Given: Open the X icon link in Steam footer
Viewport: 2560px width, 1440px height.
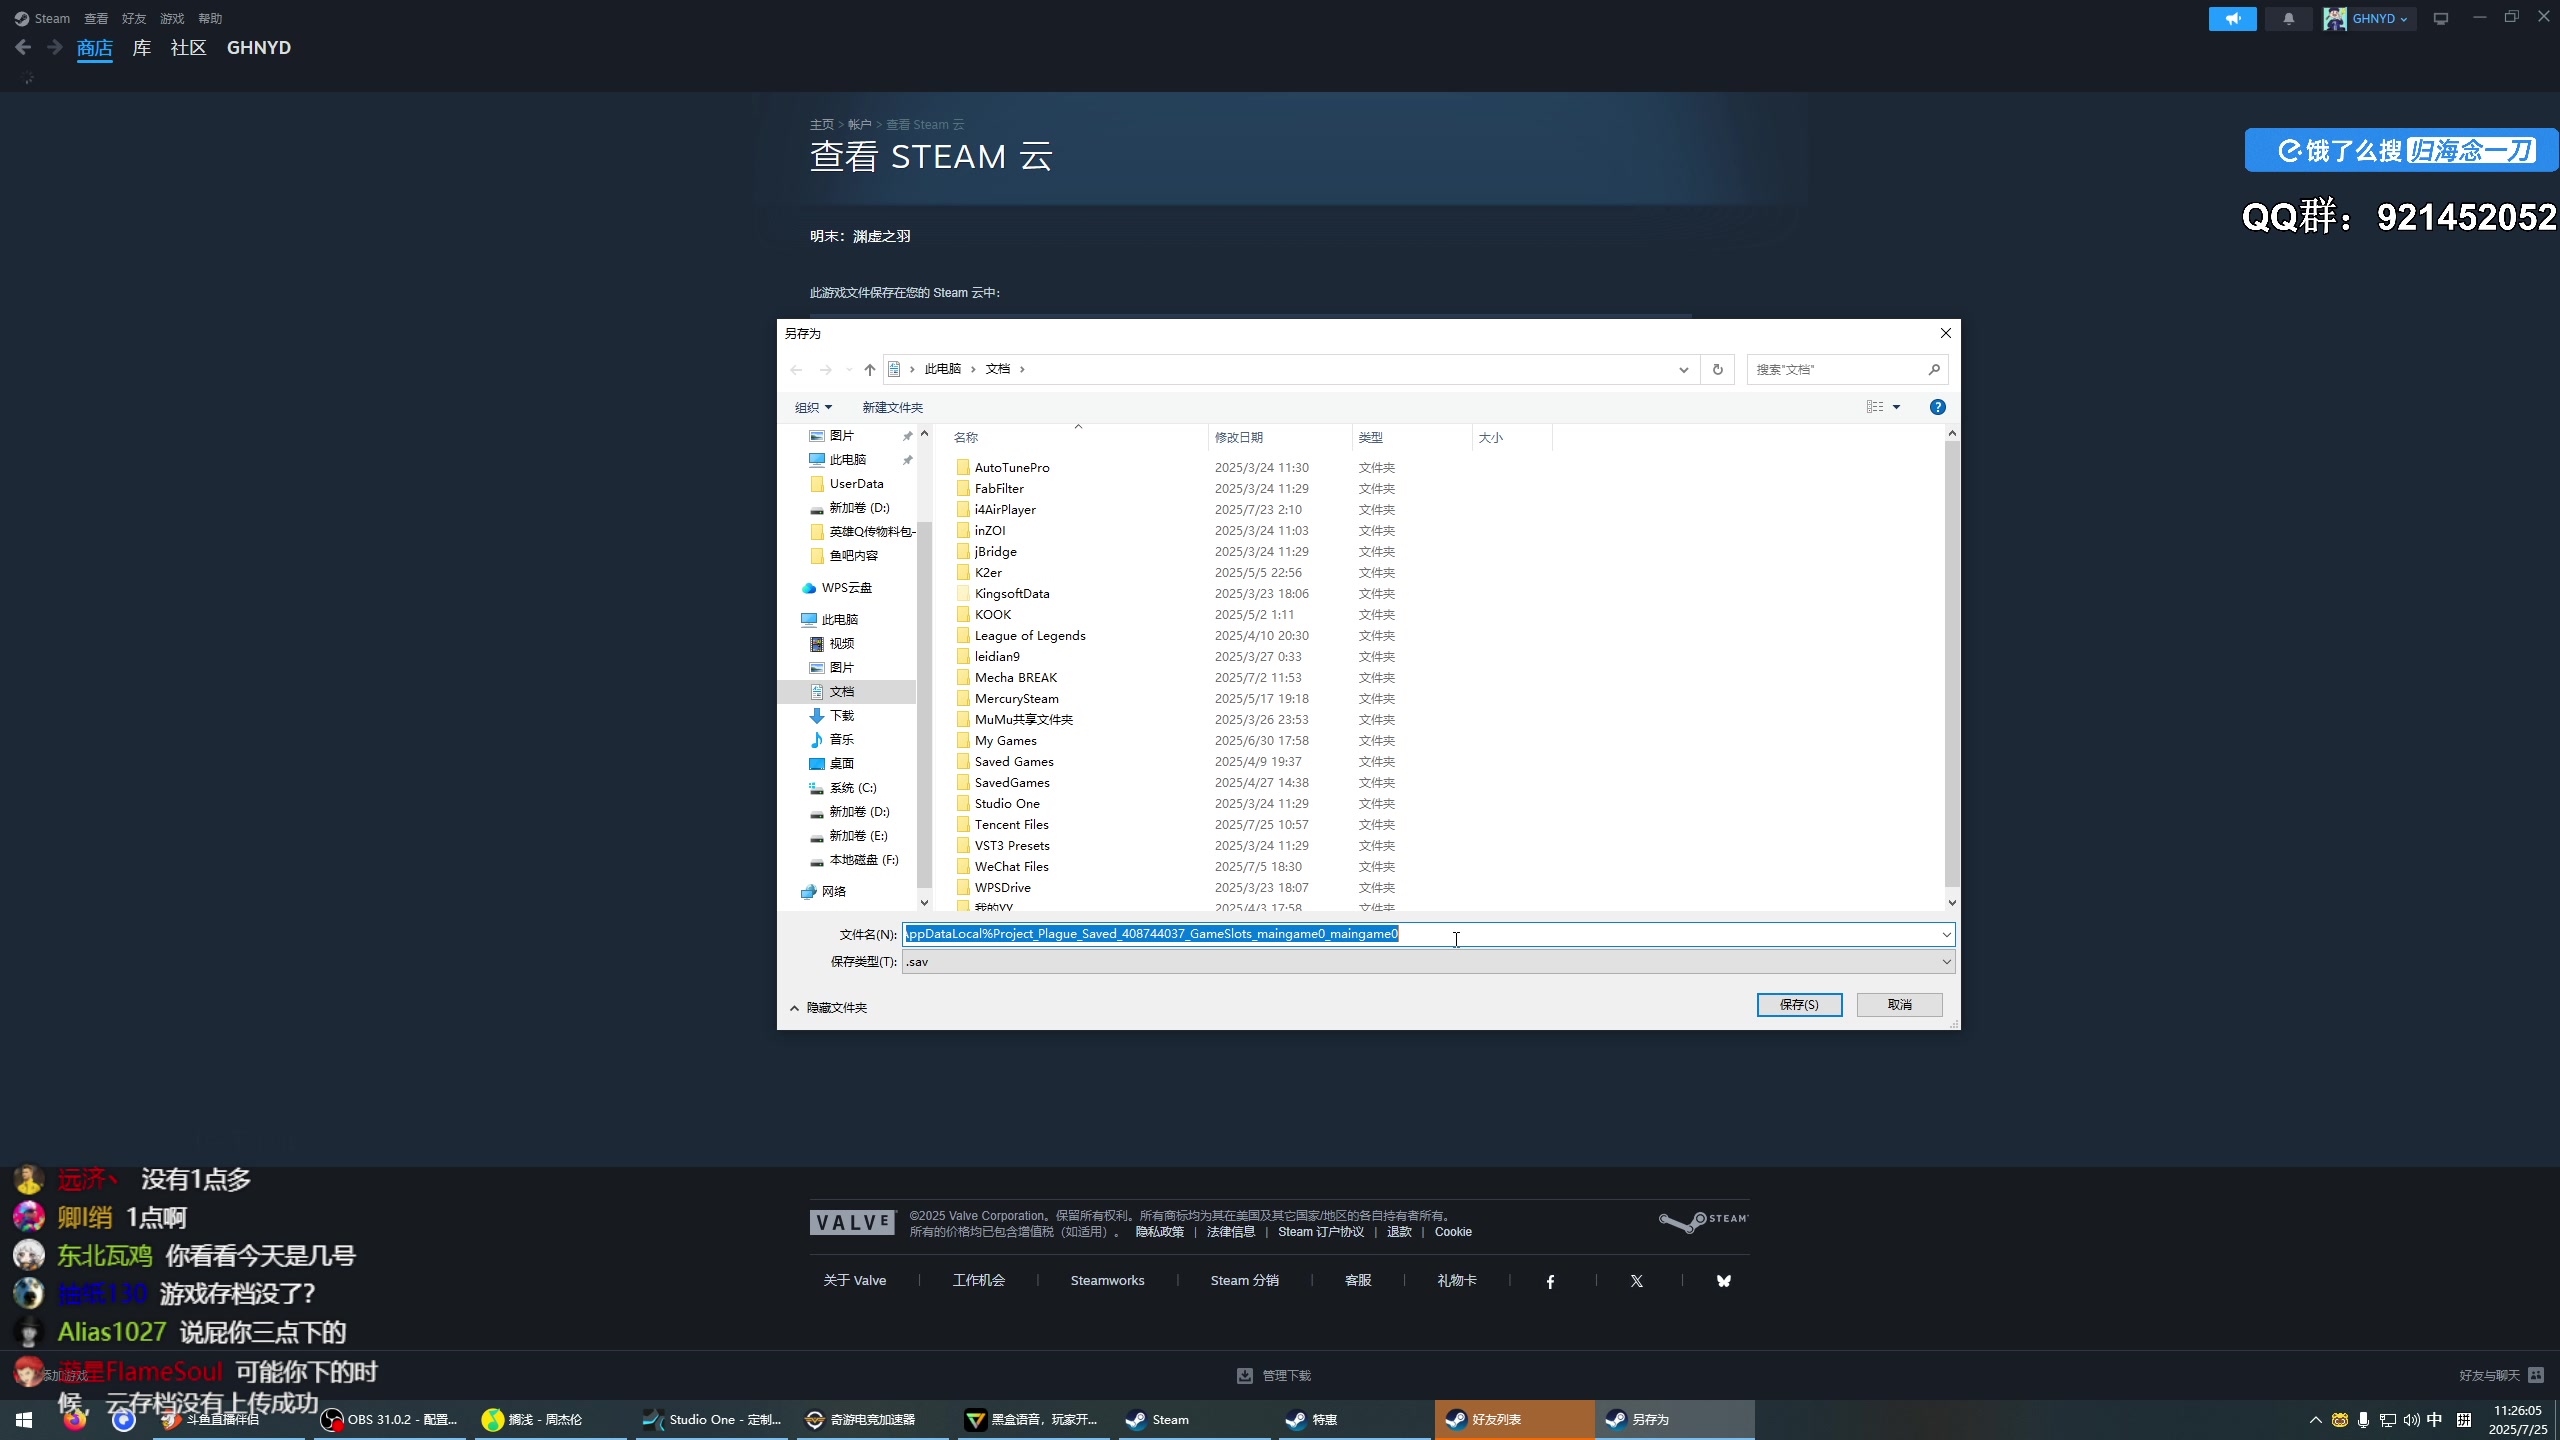Looking at the screenshot, I should 1636,1281.
